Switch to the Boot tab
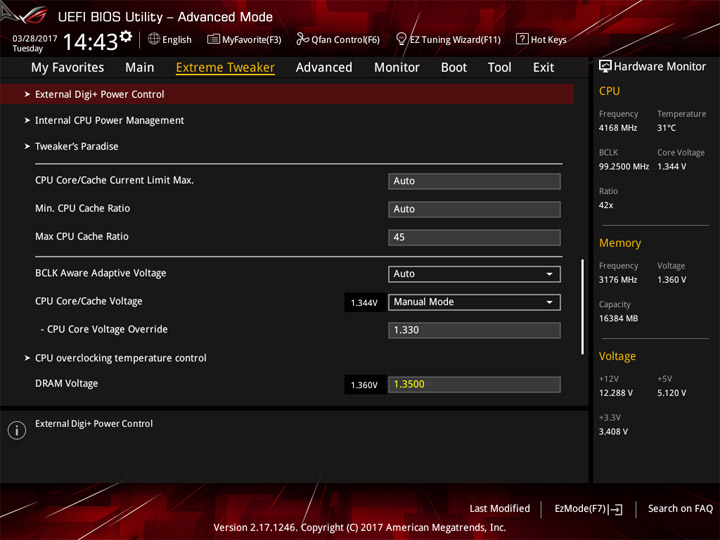This screenshot has width=720, height=540. point(454,68)
